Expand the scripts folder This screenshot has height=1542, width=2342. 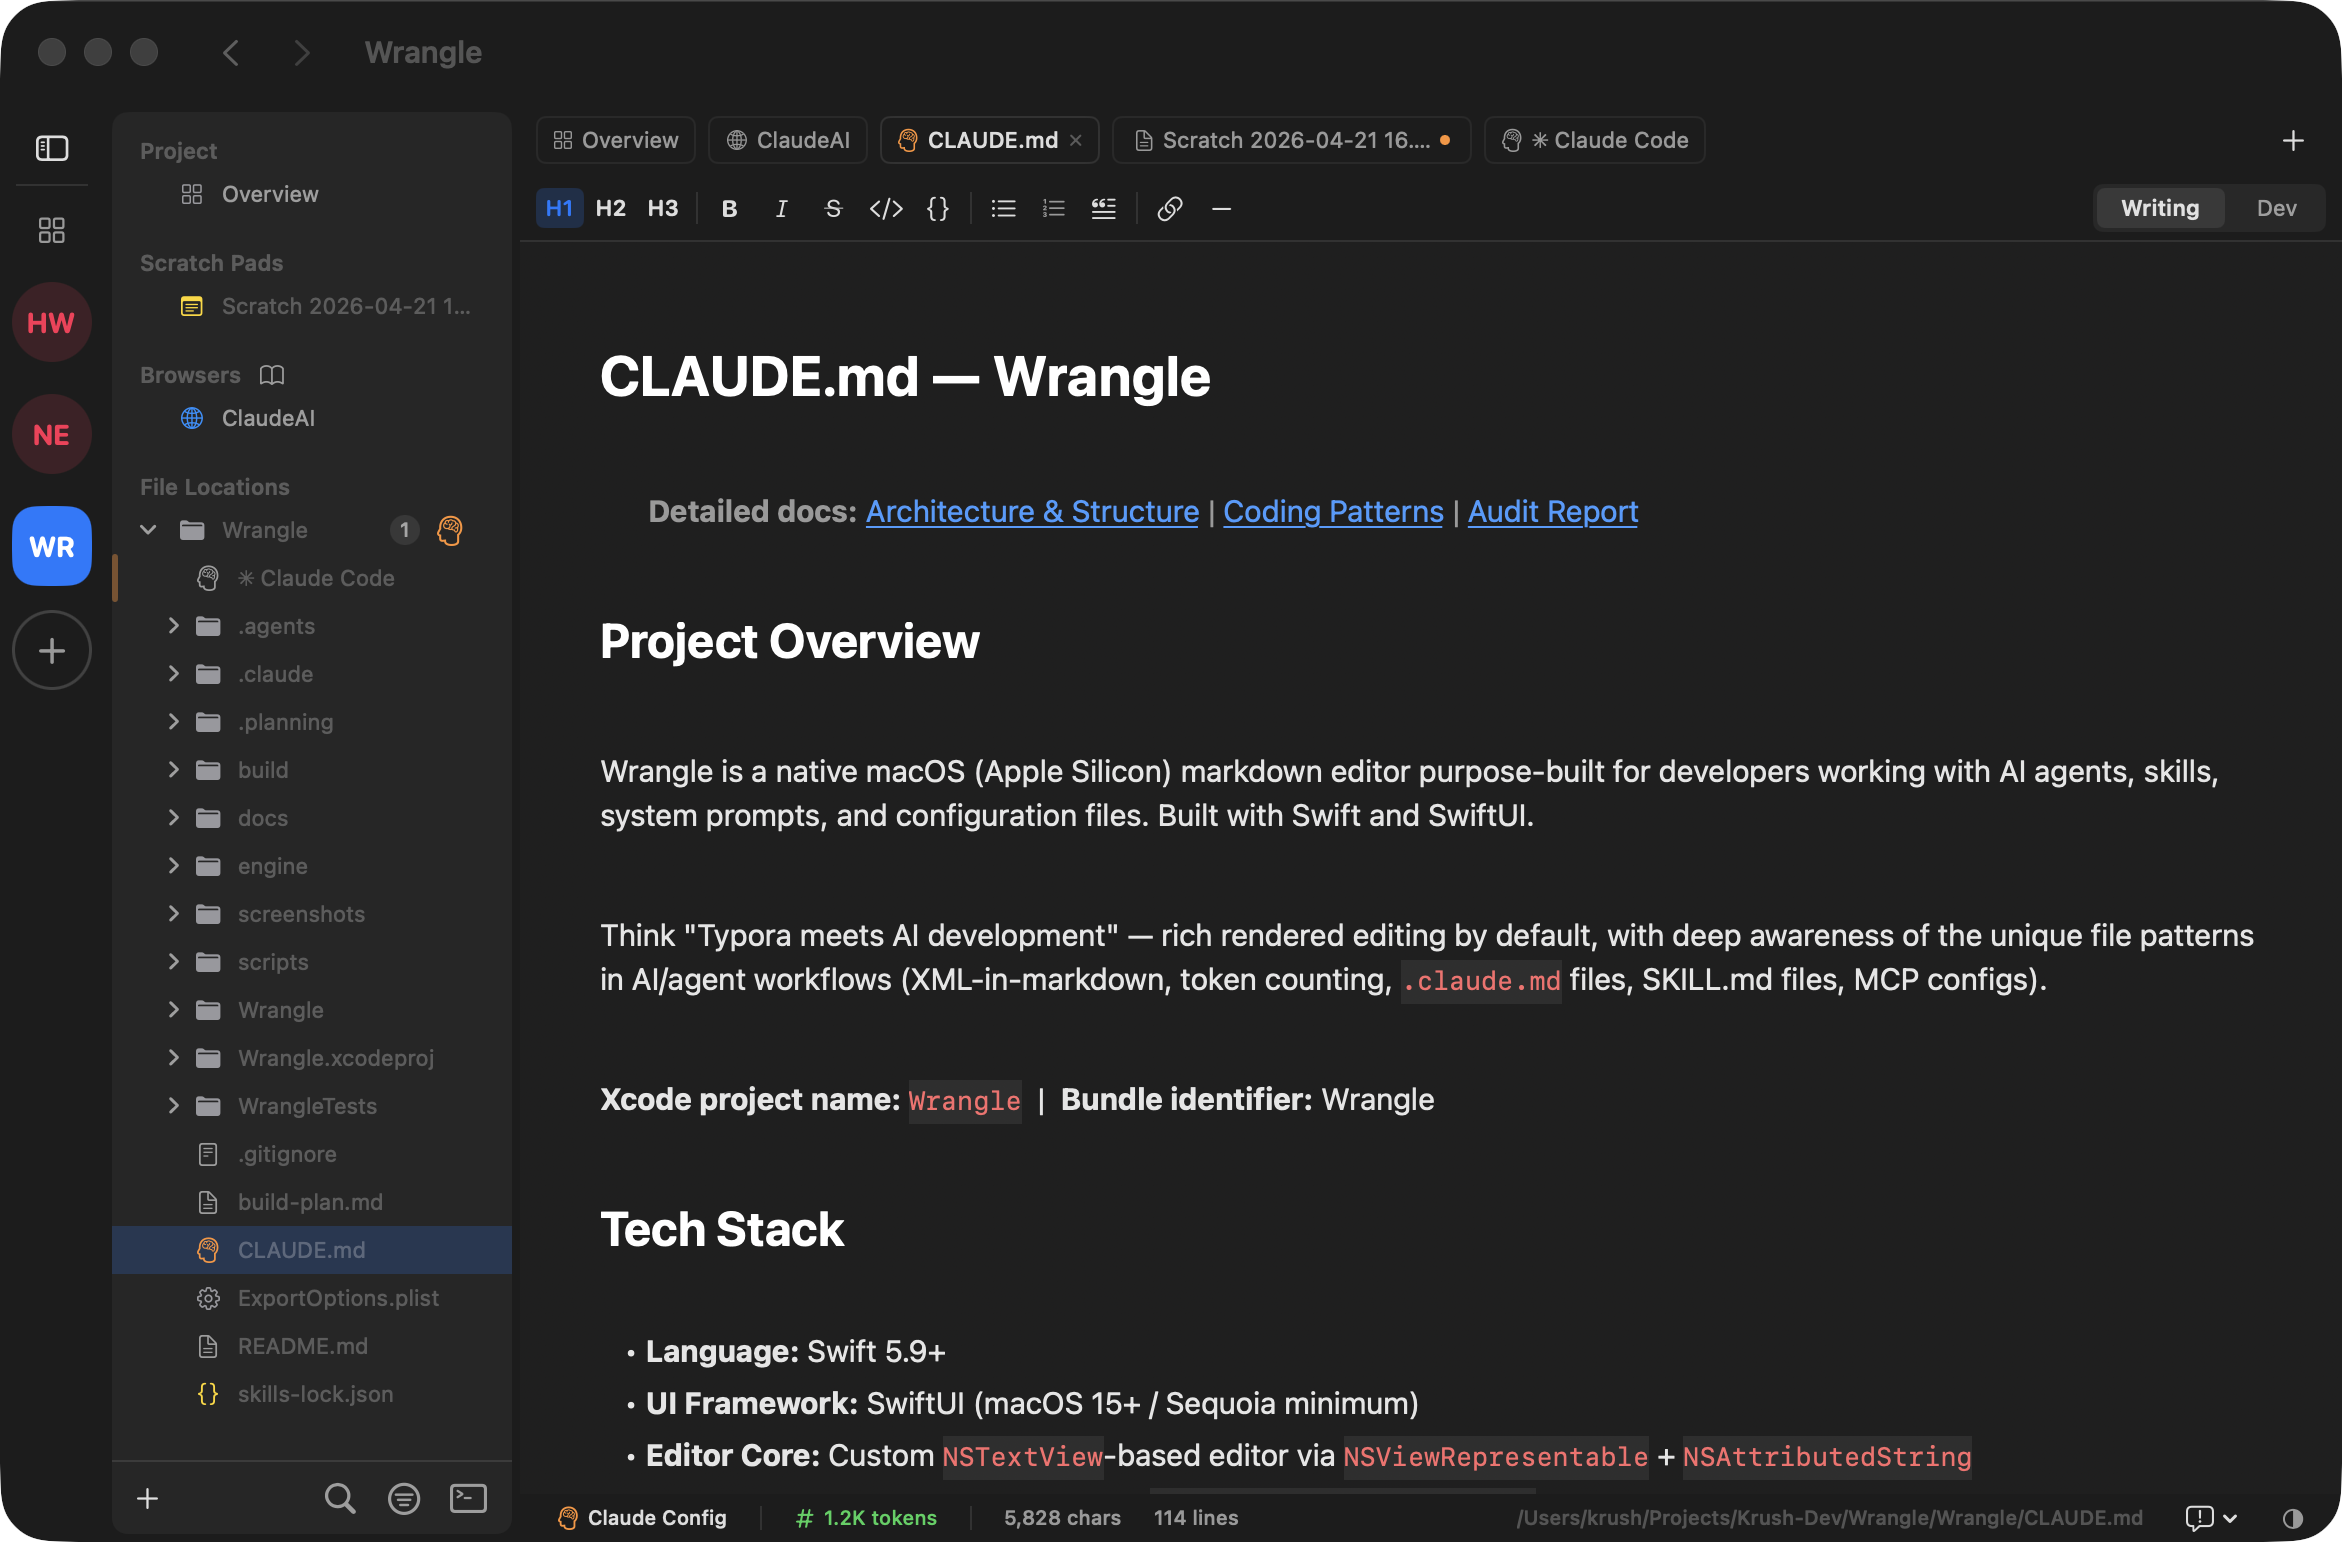coord(174,962)
